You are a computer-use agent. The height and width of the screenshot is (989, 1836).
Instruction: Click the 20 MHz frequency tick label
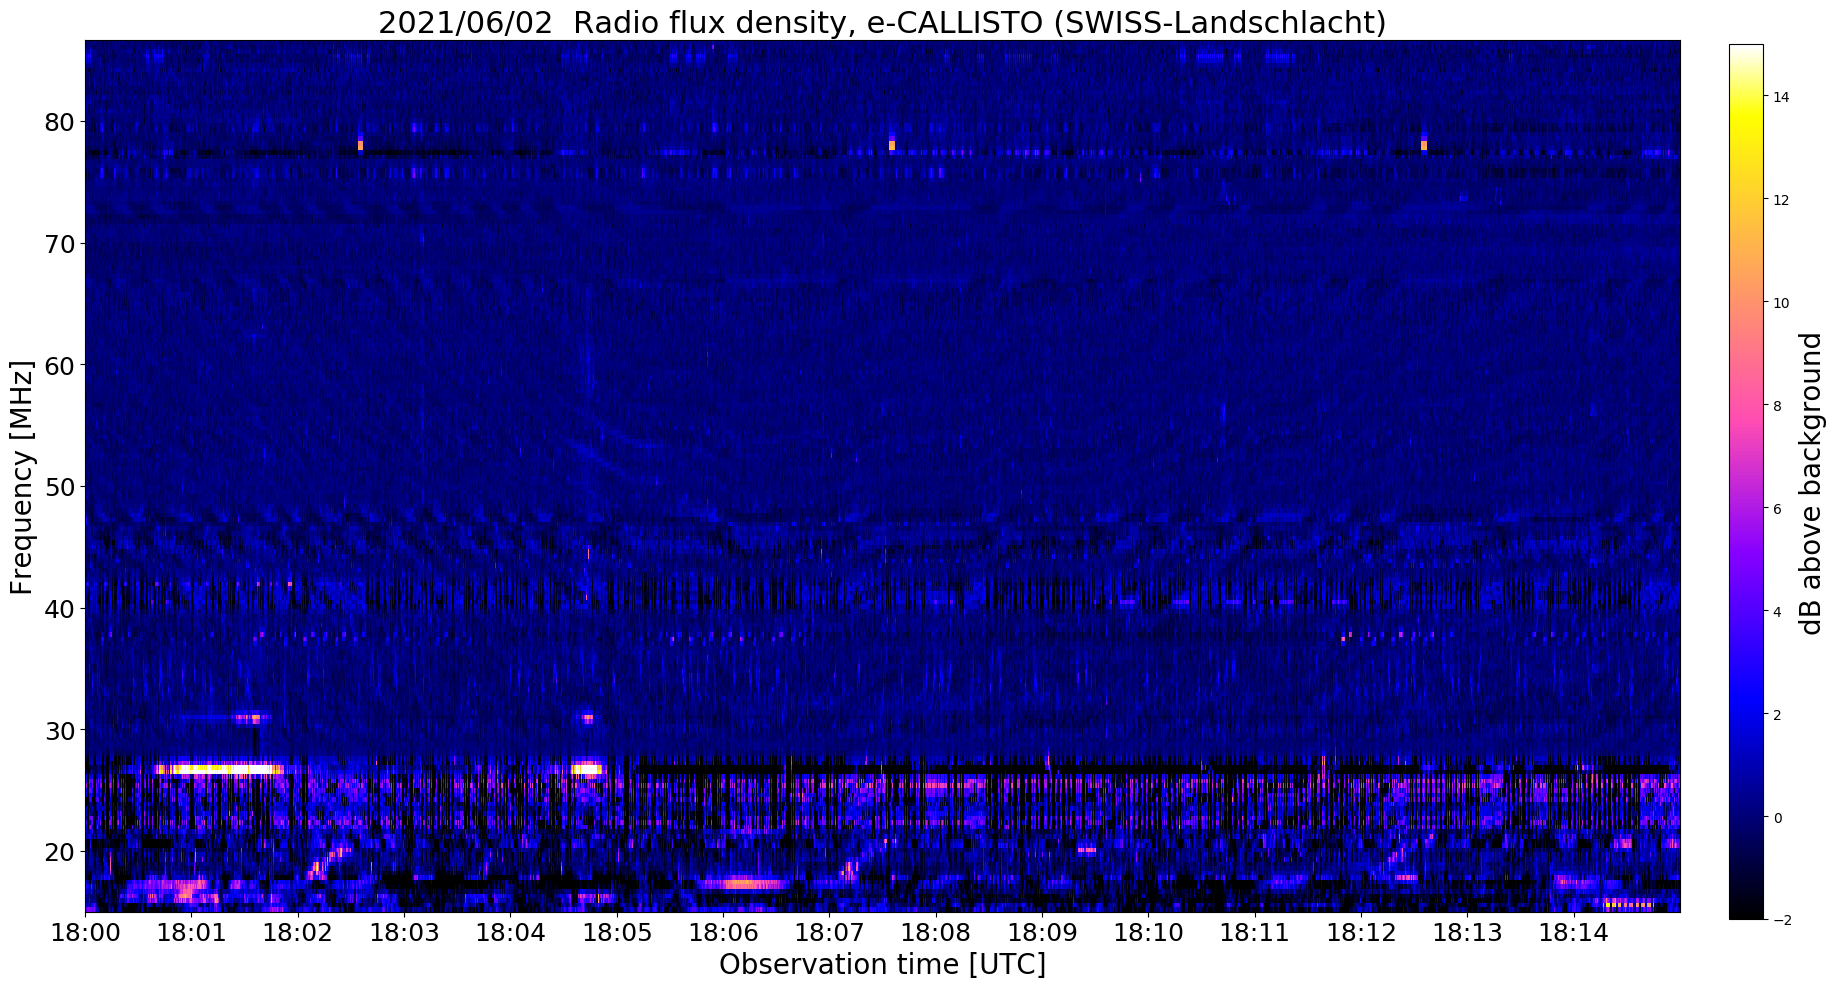point(58,852)
